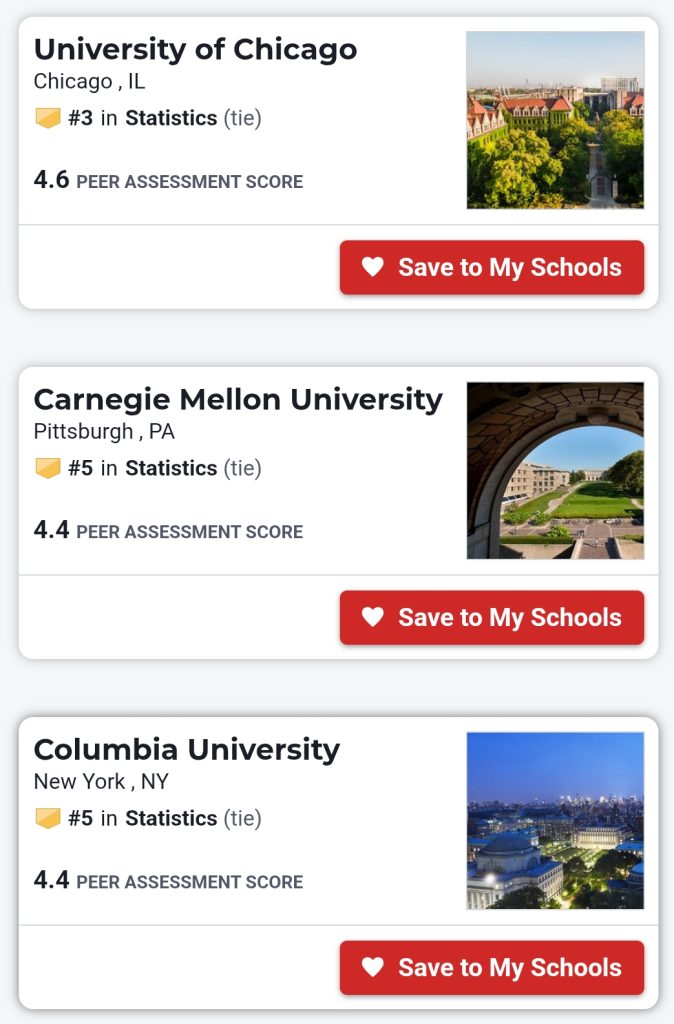The image size is (674, 1024).
Task: Open the Columbia University name link
Action: click(x=187, y=749)
